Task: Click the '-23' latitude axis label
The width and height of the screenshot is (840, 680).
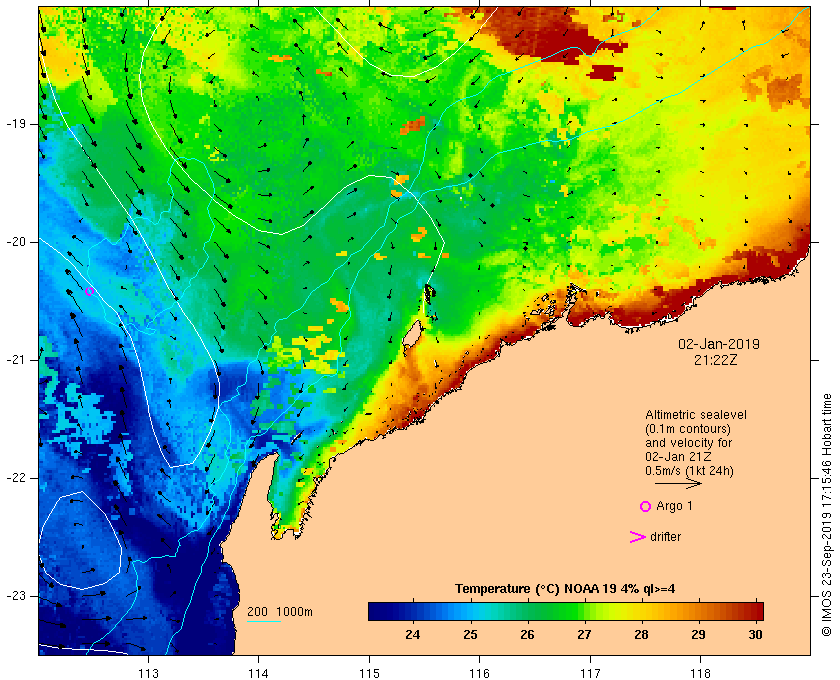Action: (x=16, y=596)
